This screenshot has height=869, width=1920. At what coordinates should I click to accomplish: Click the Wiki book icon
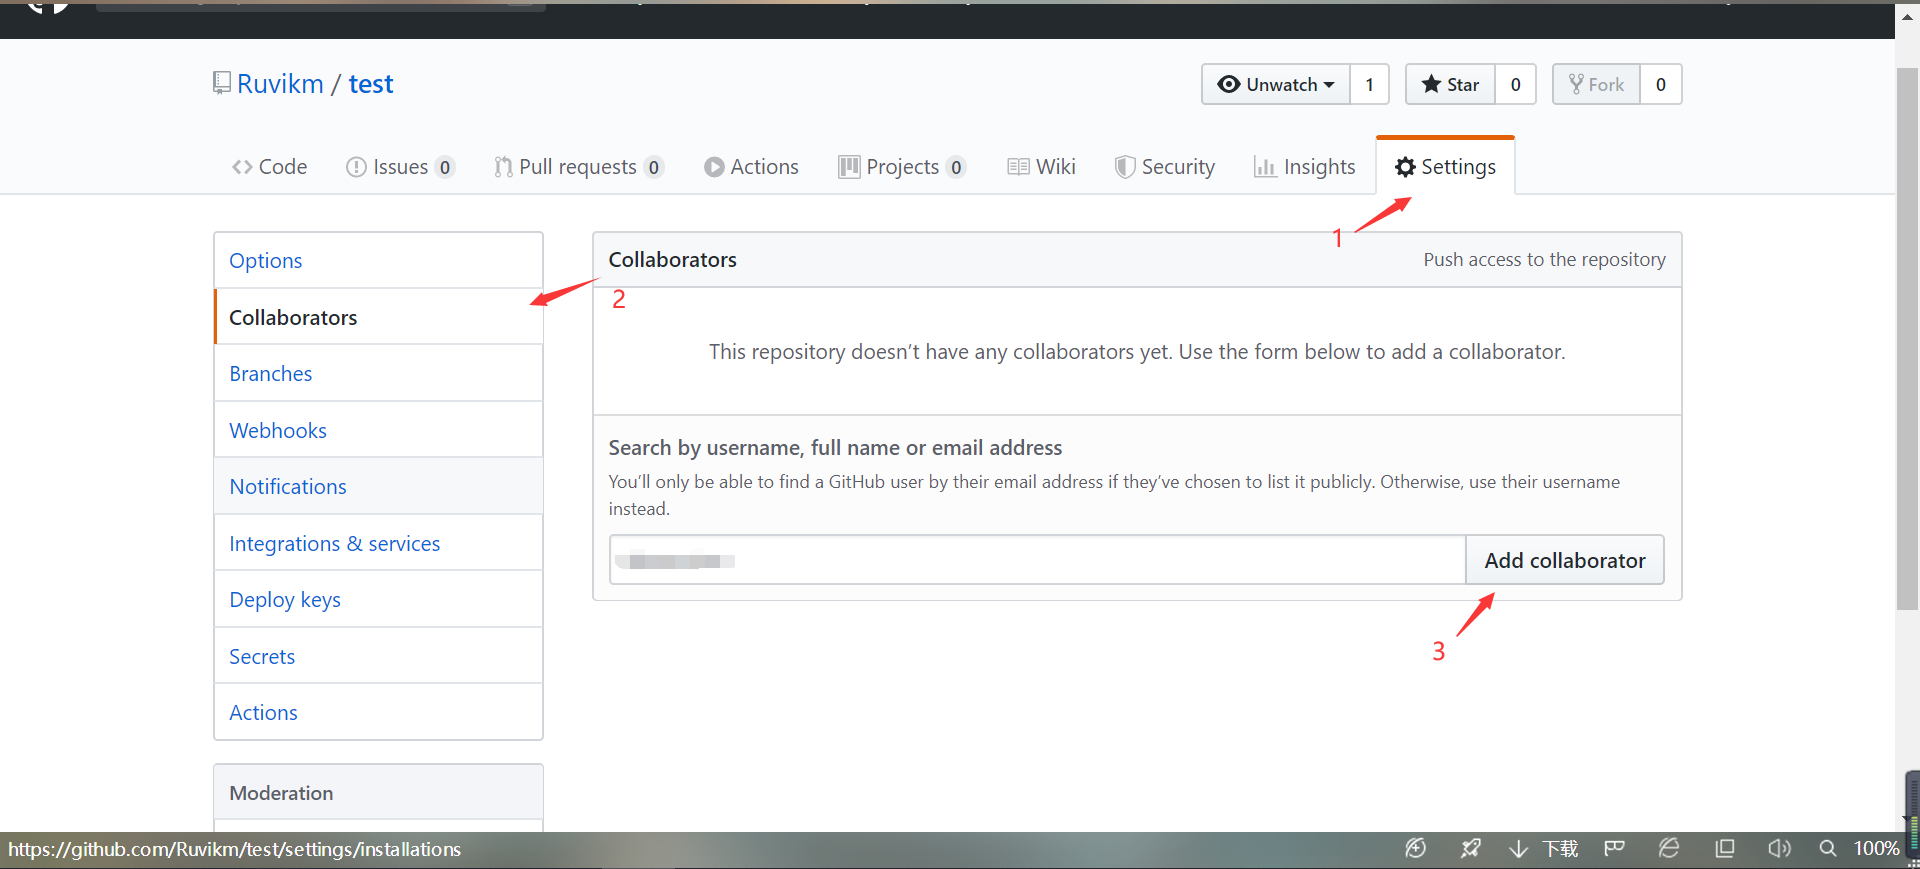click(x=1018, y=167)
